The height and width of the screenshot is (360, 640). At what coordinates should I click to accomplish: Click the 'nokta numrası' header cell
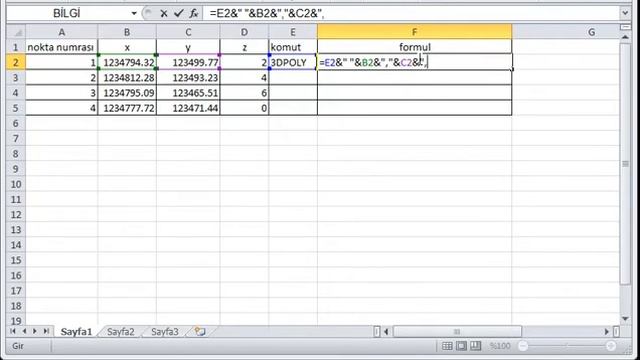coord(62,47)
